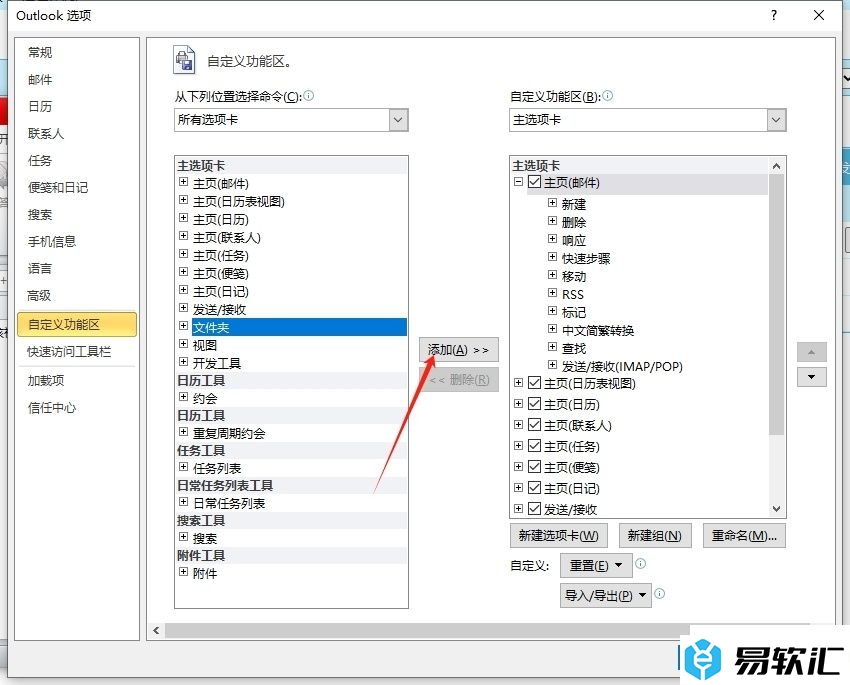
Task: Open the 重置(E) dropdown button
Action: [595, 566]
